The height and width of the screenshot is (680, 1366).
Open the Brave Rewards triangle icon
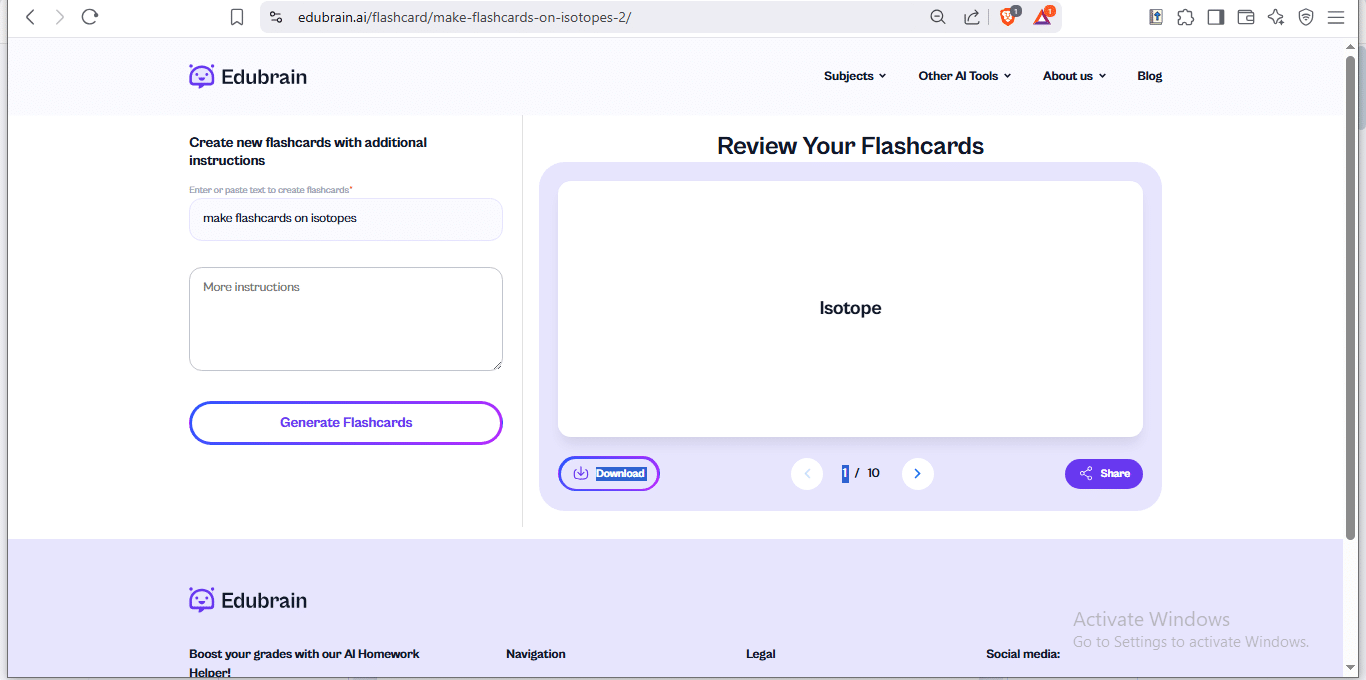1042,17
